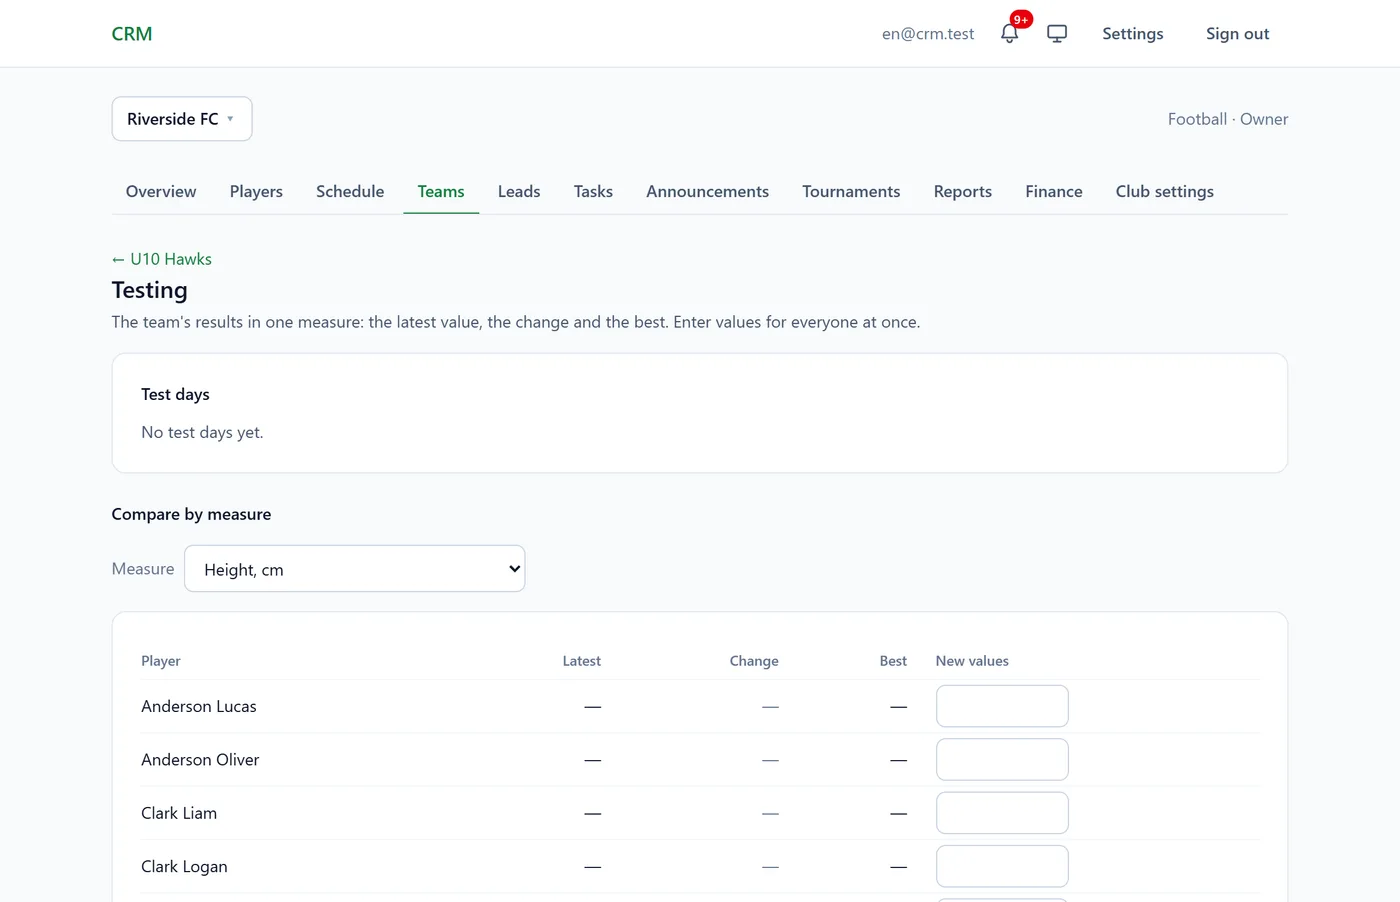The image size is (1400, 902).
Task: Focus new value field for Anderson Oliver
Action: [1002, 760]
